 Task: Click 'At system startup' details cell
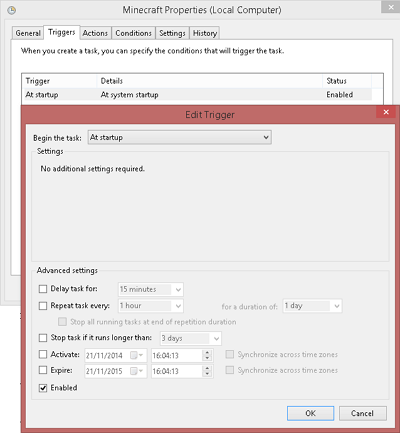(x=129, y=95)
